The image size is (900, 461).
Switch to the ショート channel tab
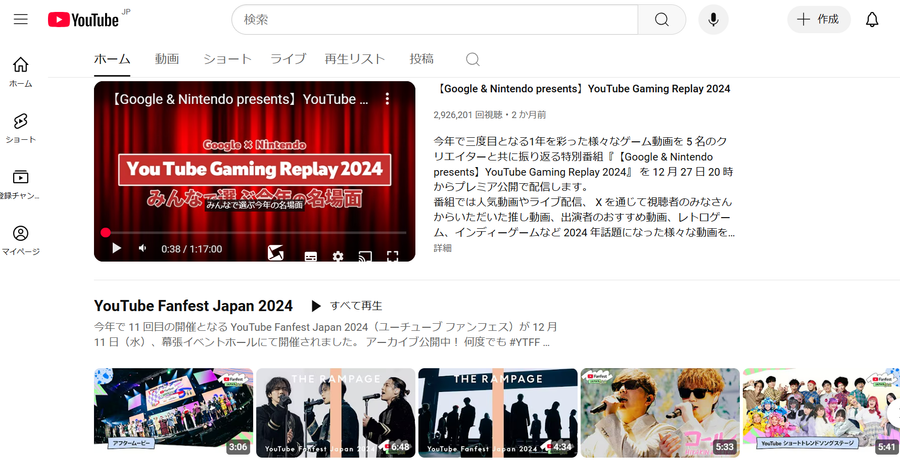coord(227,59)
